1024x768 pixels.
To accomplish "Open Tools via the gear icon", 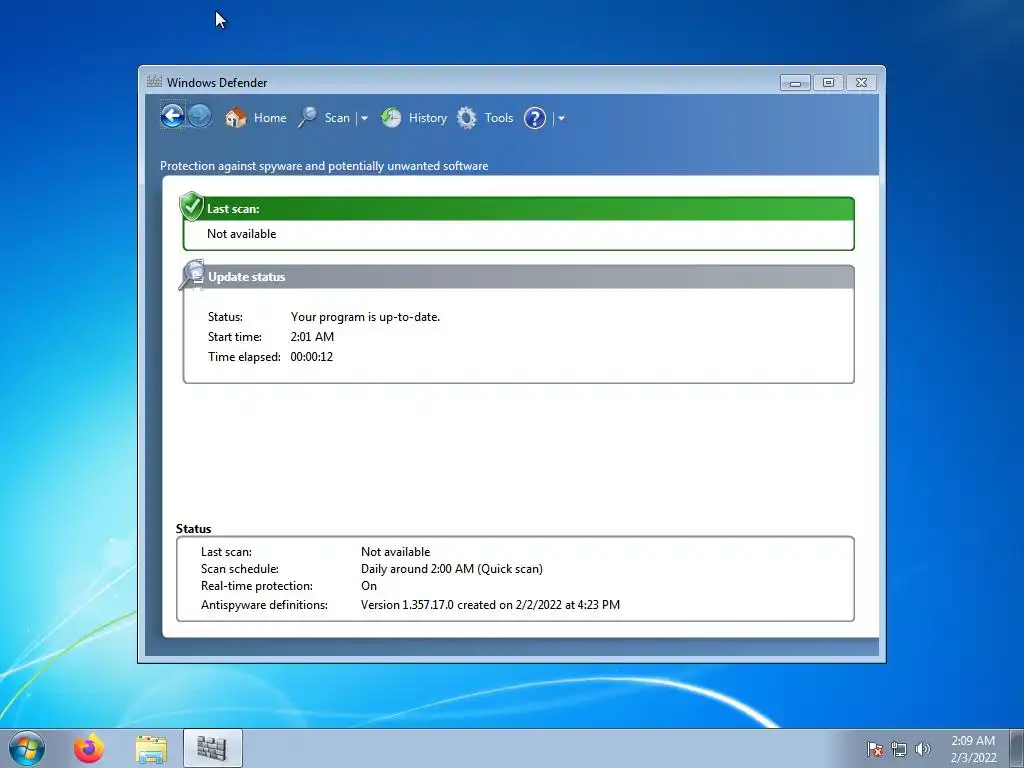I will point(466,118).
